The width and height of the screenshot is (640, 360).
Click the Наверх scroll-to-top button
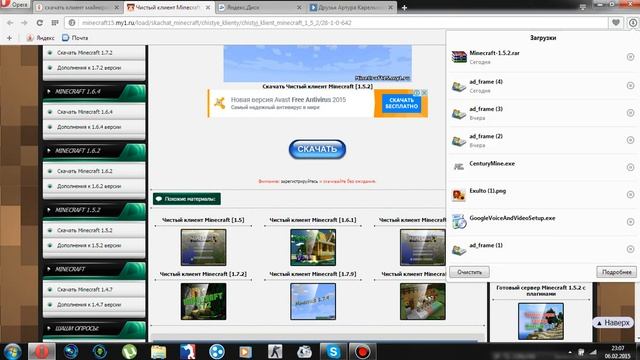point(613,323)
